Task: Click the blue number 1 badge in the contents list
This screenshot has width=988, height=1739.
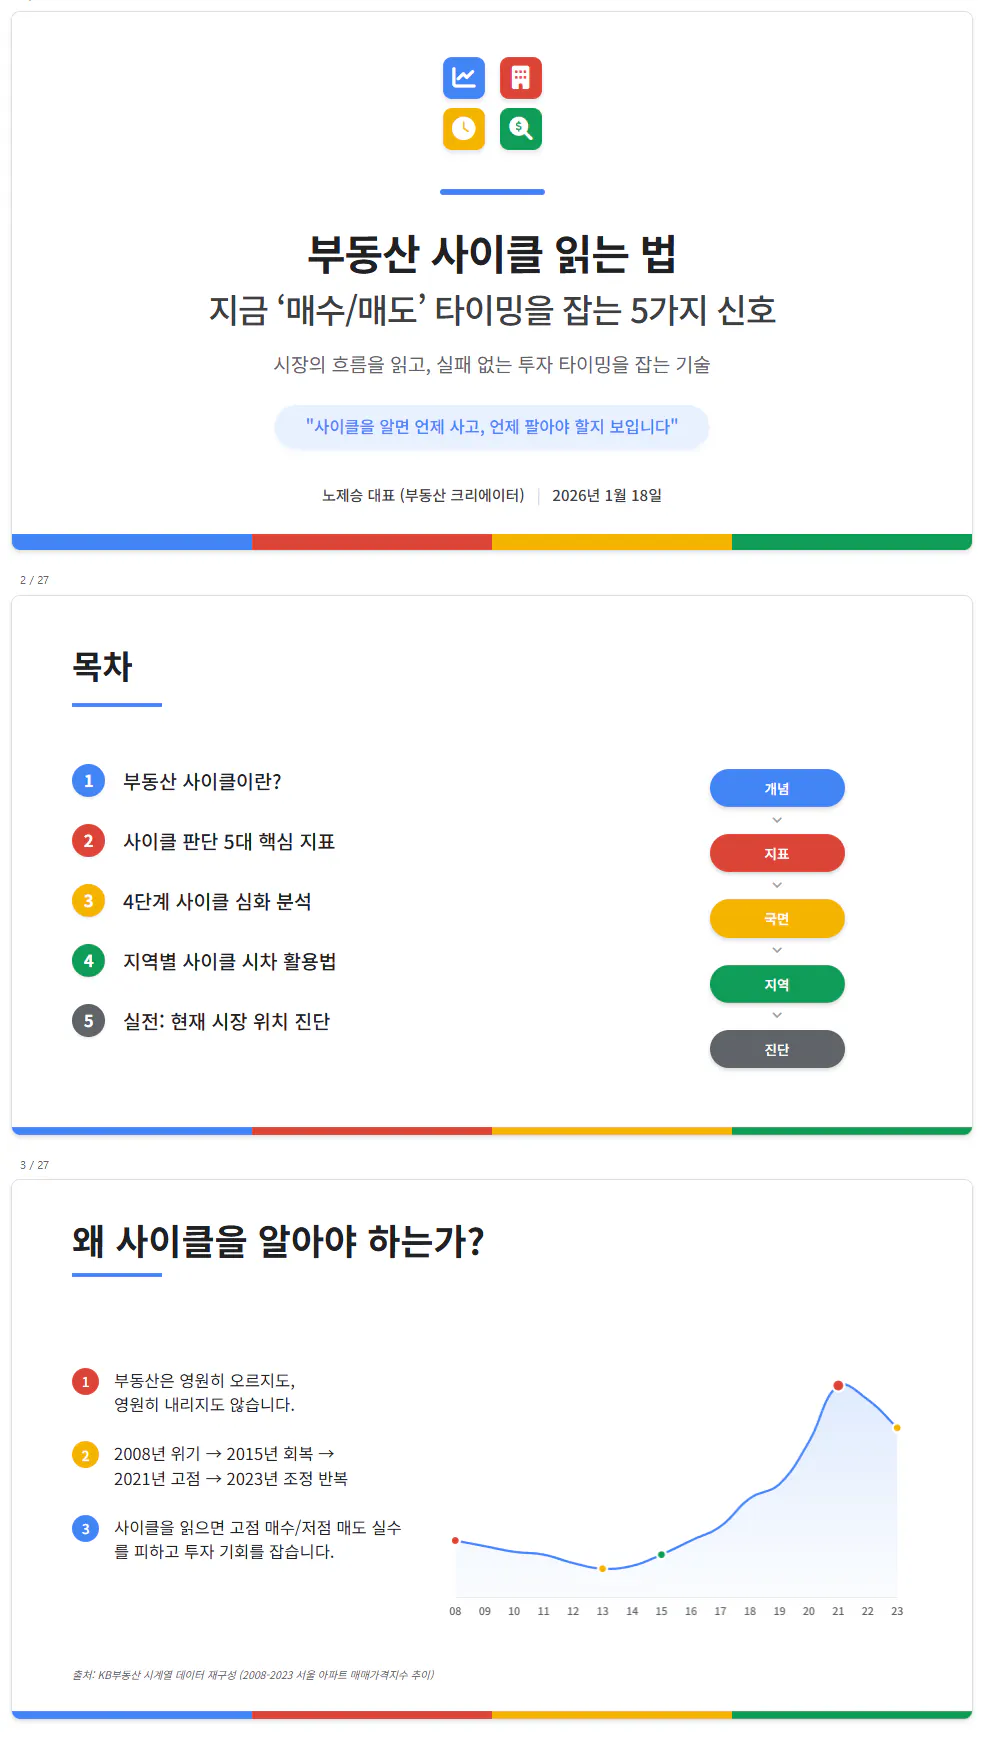Action: 88,781
